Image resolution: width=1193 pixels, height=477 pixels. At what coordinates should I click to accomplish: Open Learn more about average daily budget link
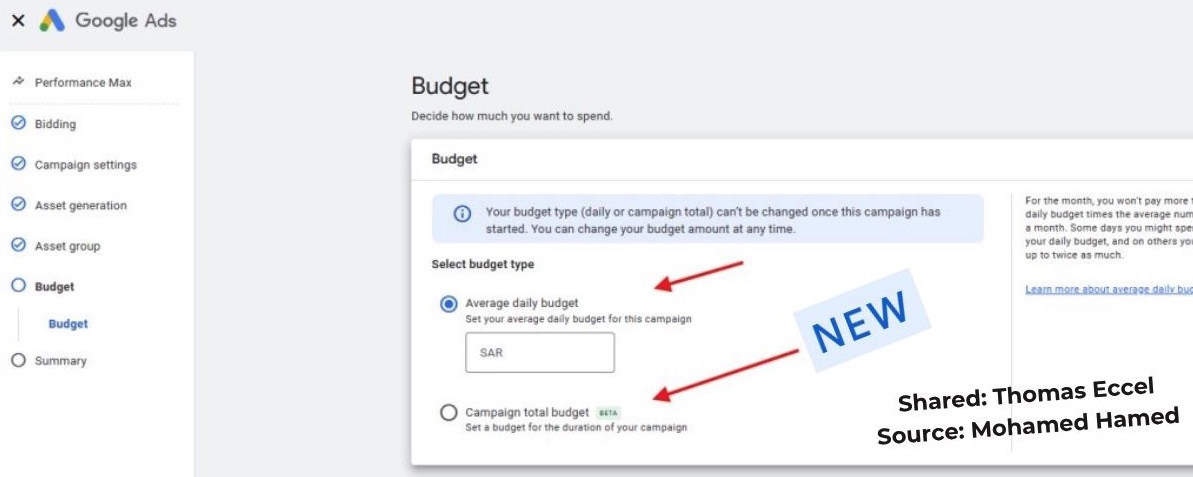pos(1109,289)
